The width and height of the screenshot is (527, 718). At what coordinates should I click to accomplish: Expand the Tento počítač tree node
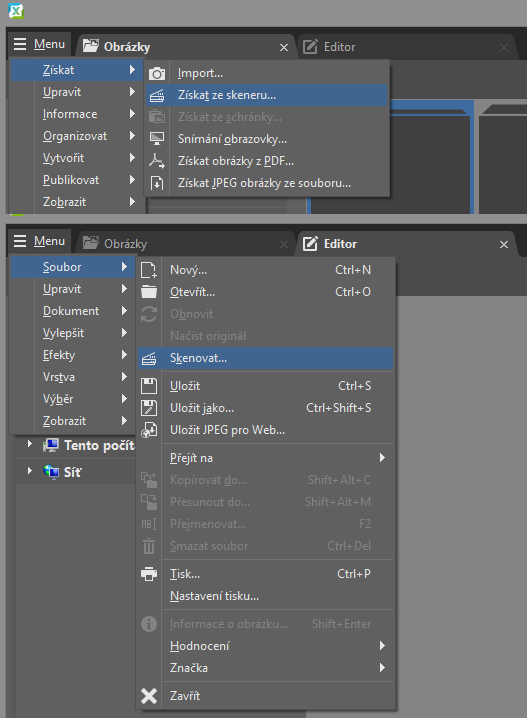(x=30, y=444)
